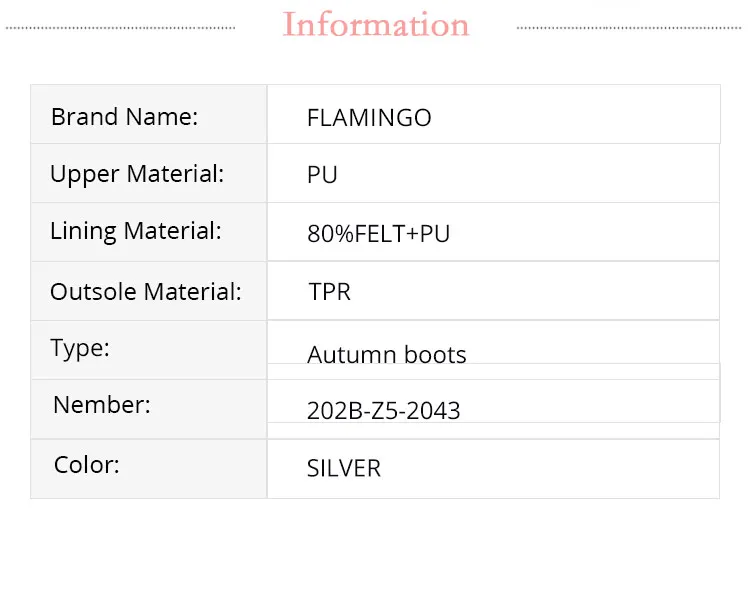Click the Outsole Material: label
This screenshot has height=598, width=750.
(146, 292)
